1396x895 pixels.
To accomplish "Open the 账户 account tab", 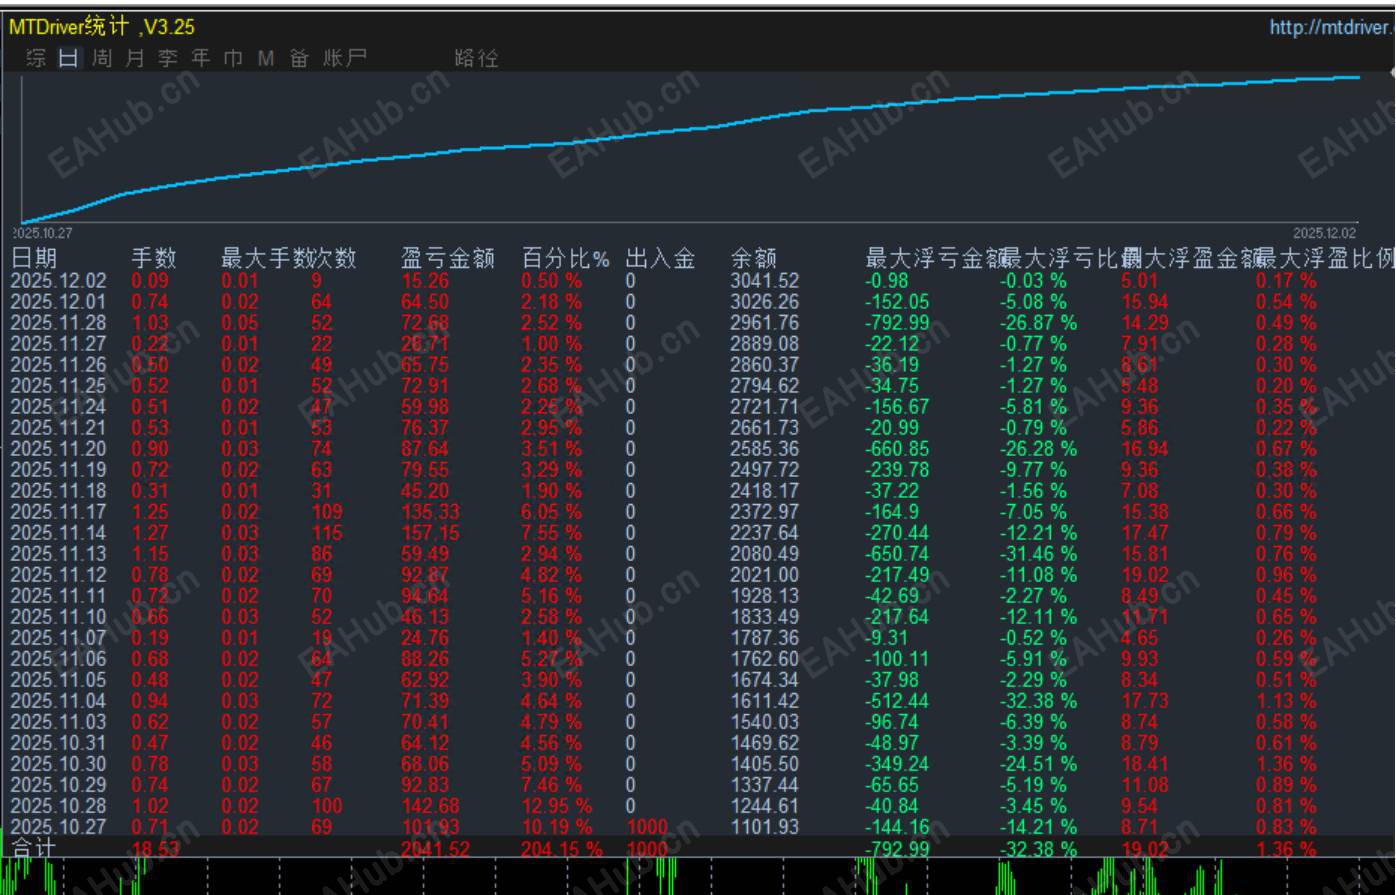I will [x=345, y=58].
